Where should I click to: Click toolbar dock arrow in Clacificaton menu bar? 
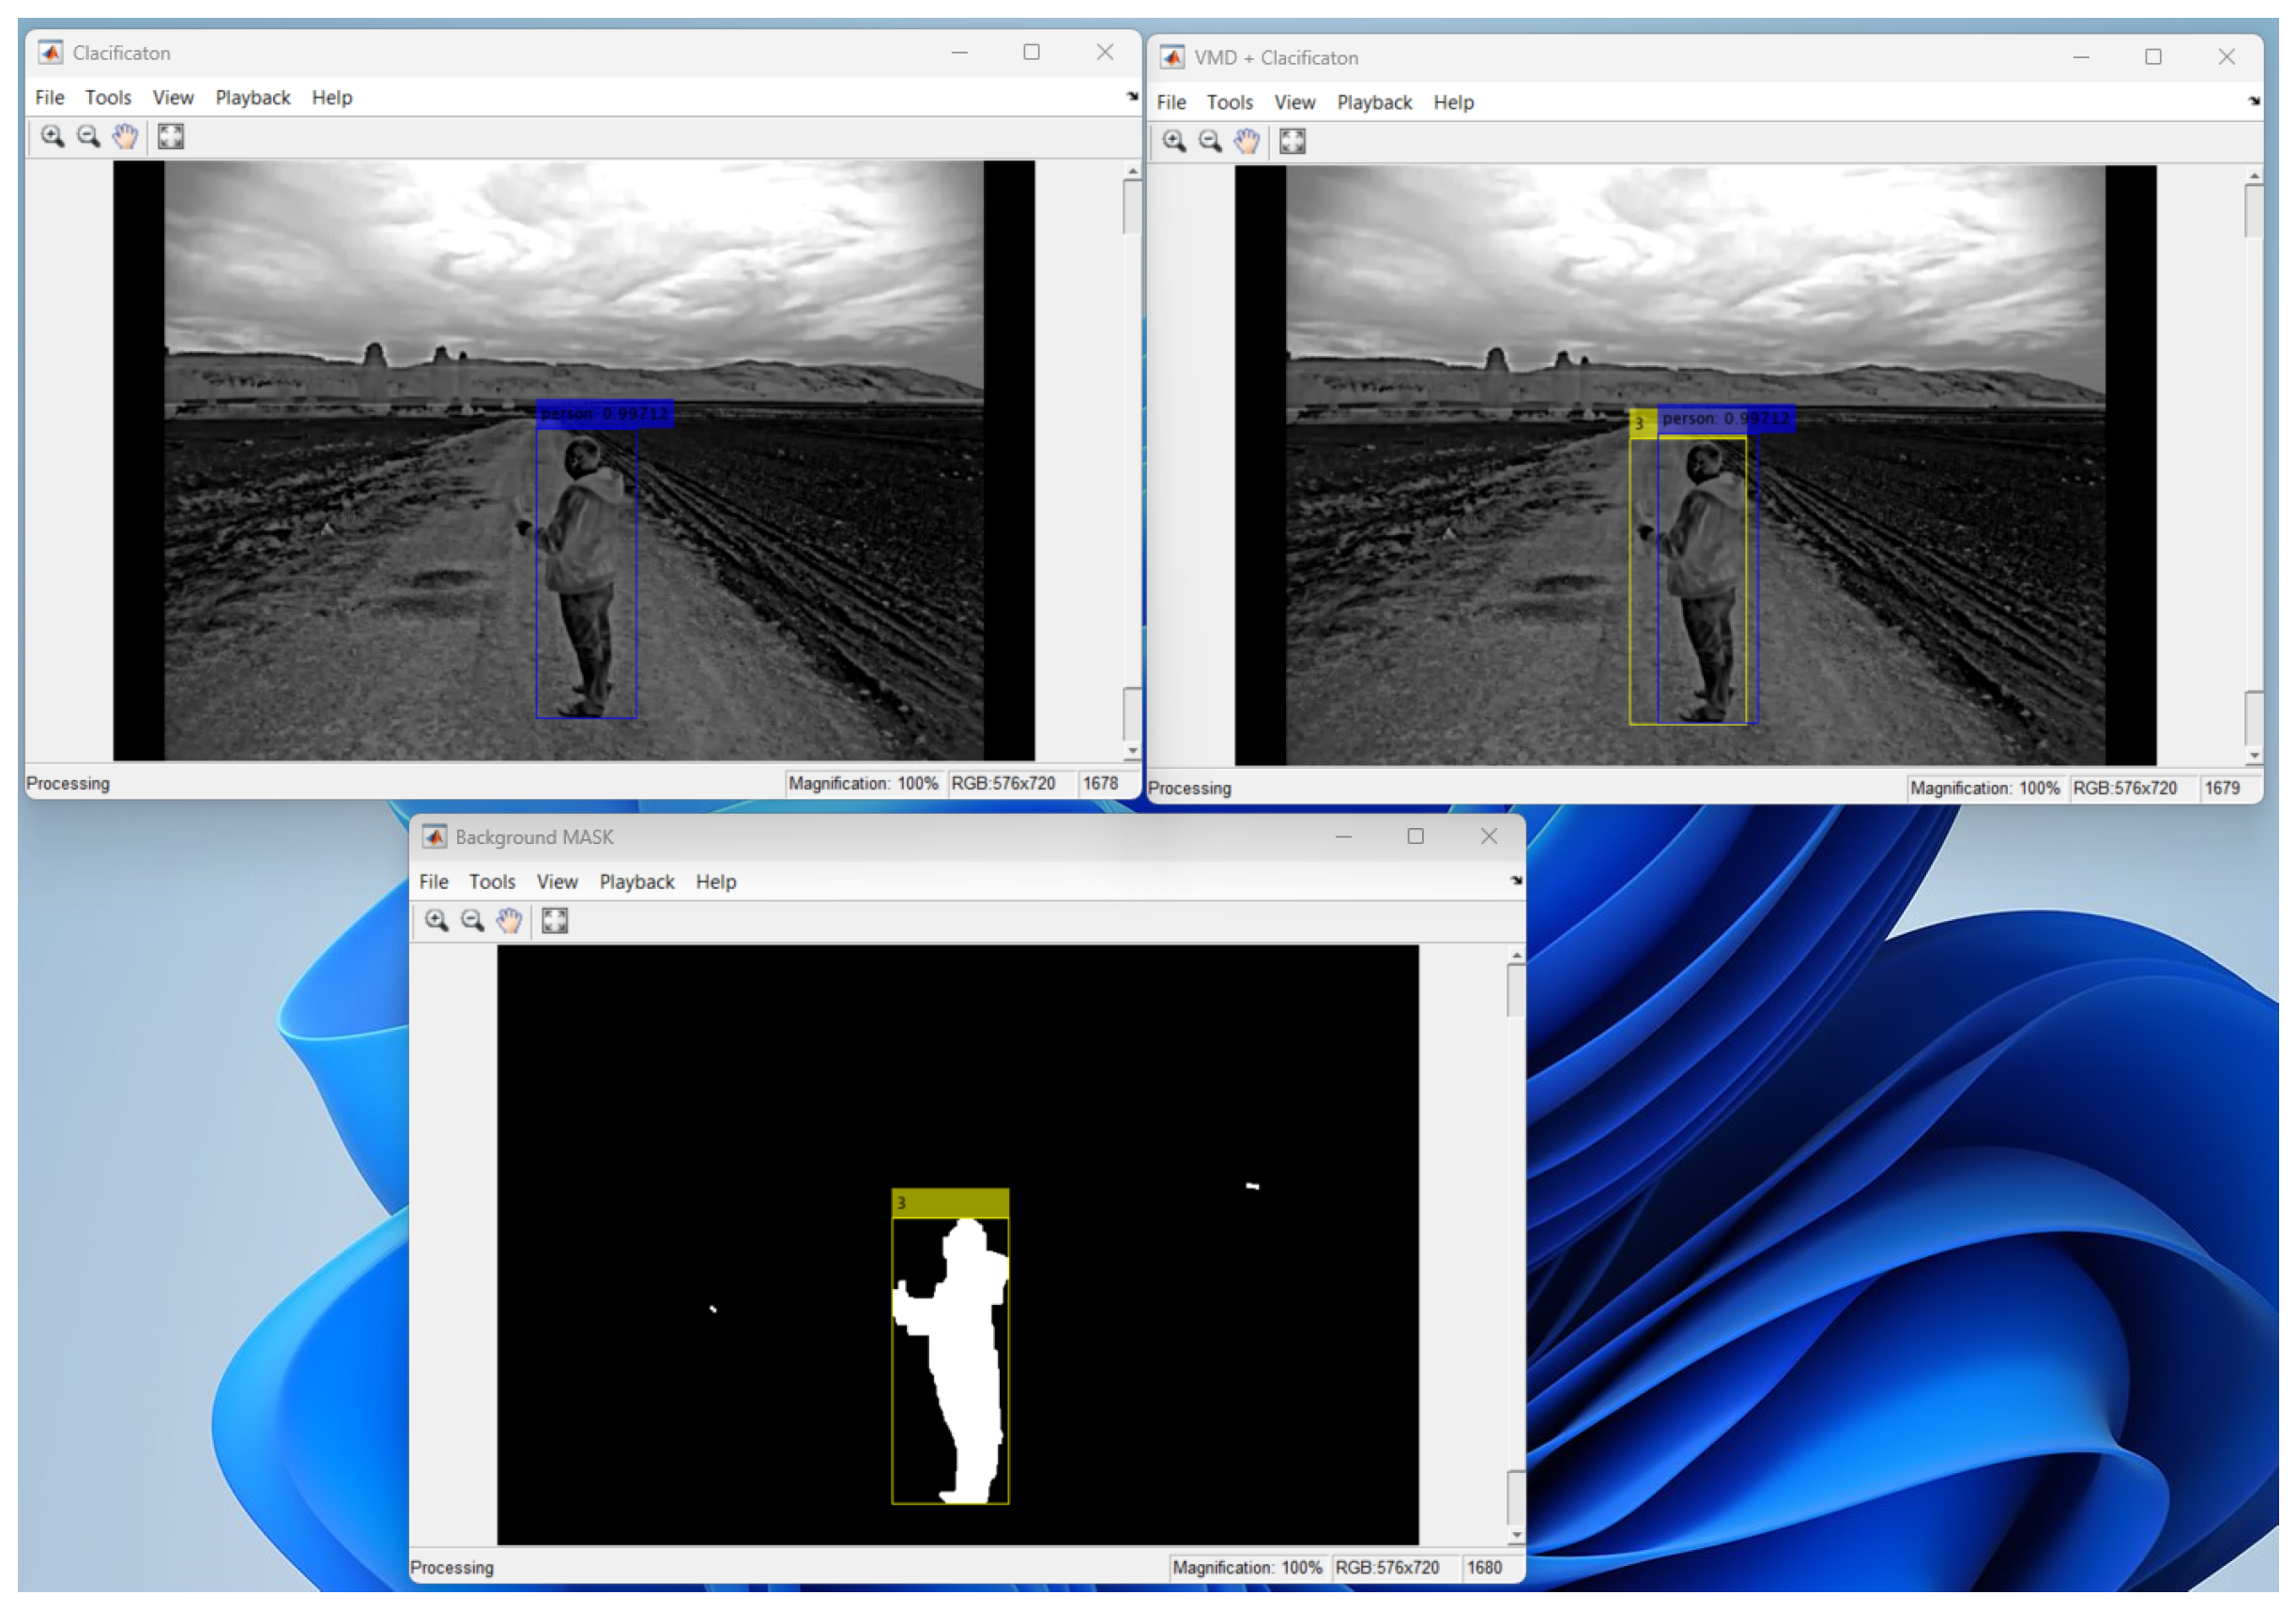tap(1132, 96)
